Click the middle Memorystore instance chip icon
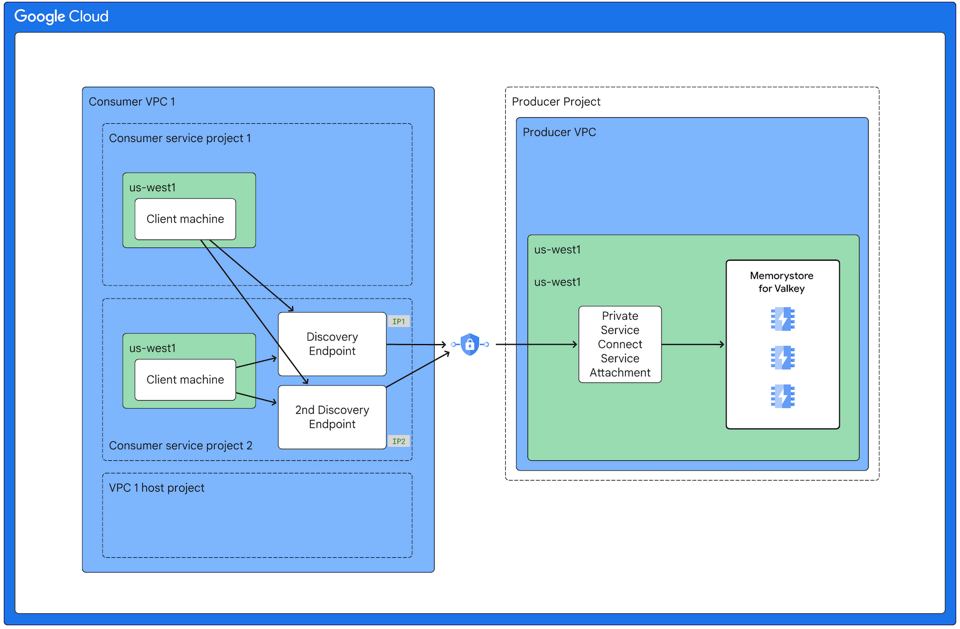Viewport: 960px width, 629px height. [782, 358]
